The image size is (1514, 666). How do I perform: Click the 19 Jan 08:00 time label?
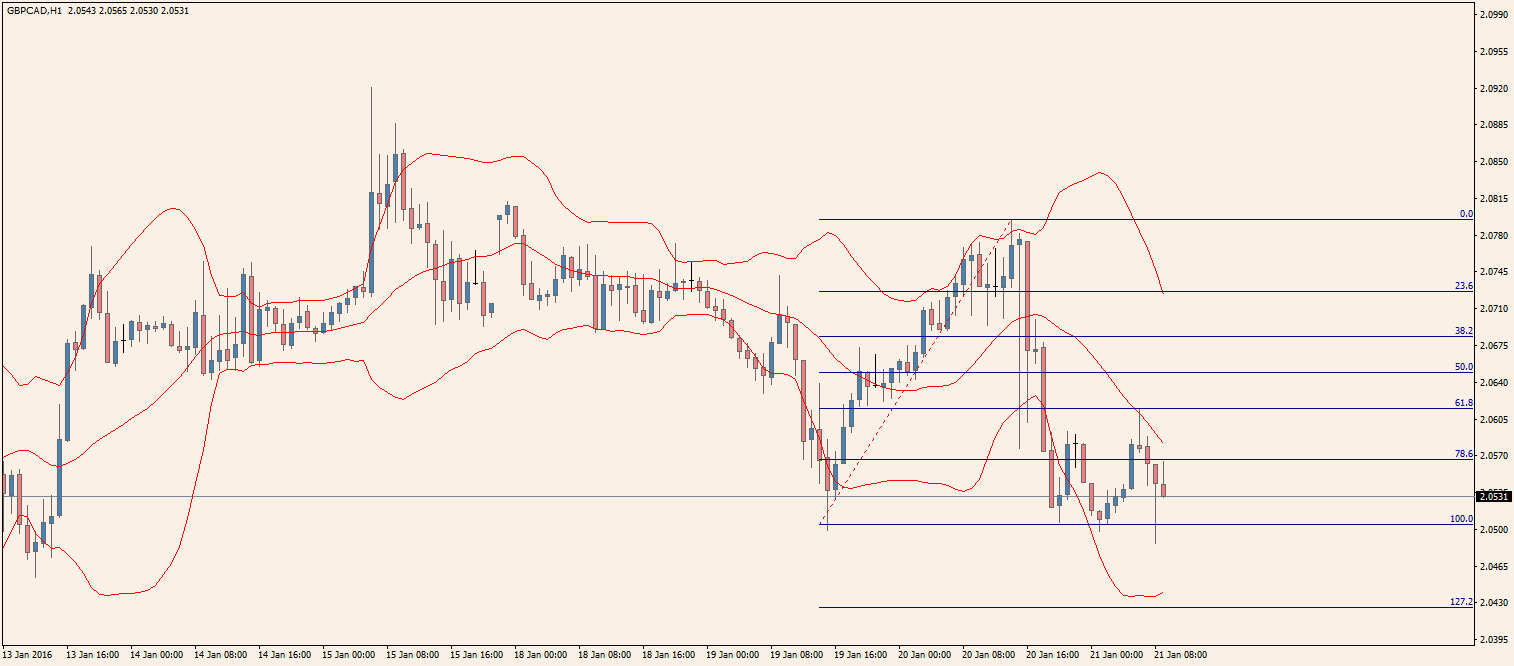(x=796, y=655)
